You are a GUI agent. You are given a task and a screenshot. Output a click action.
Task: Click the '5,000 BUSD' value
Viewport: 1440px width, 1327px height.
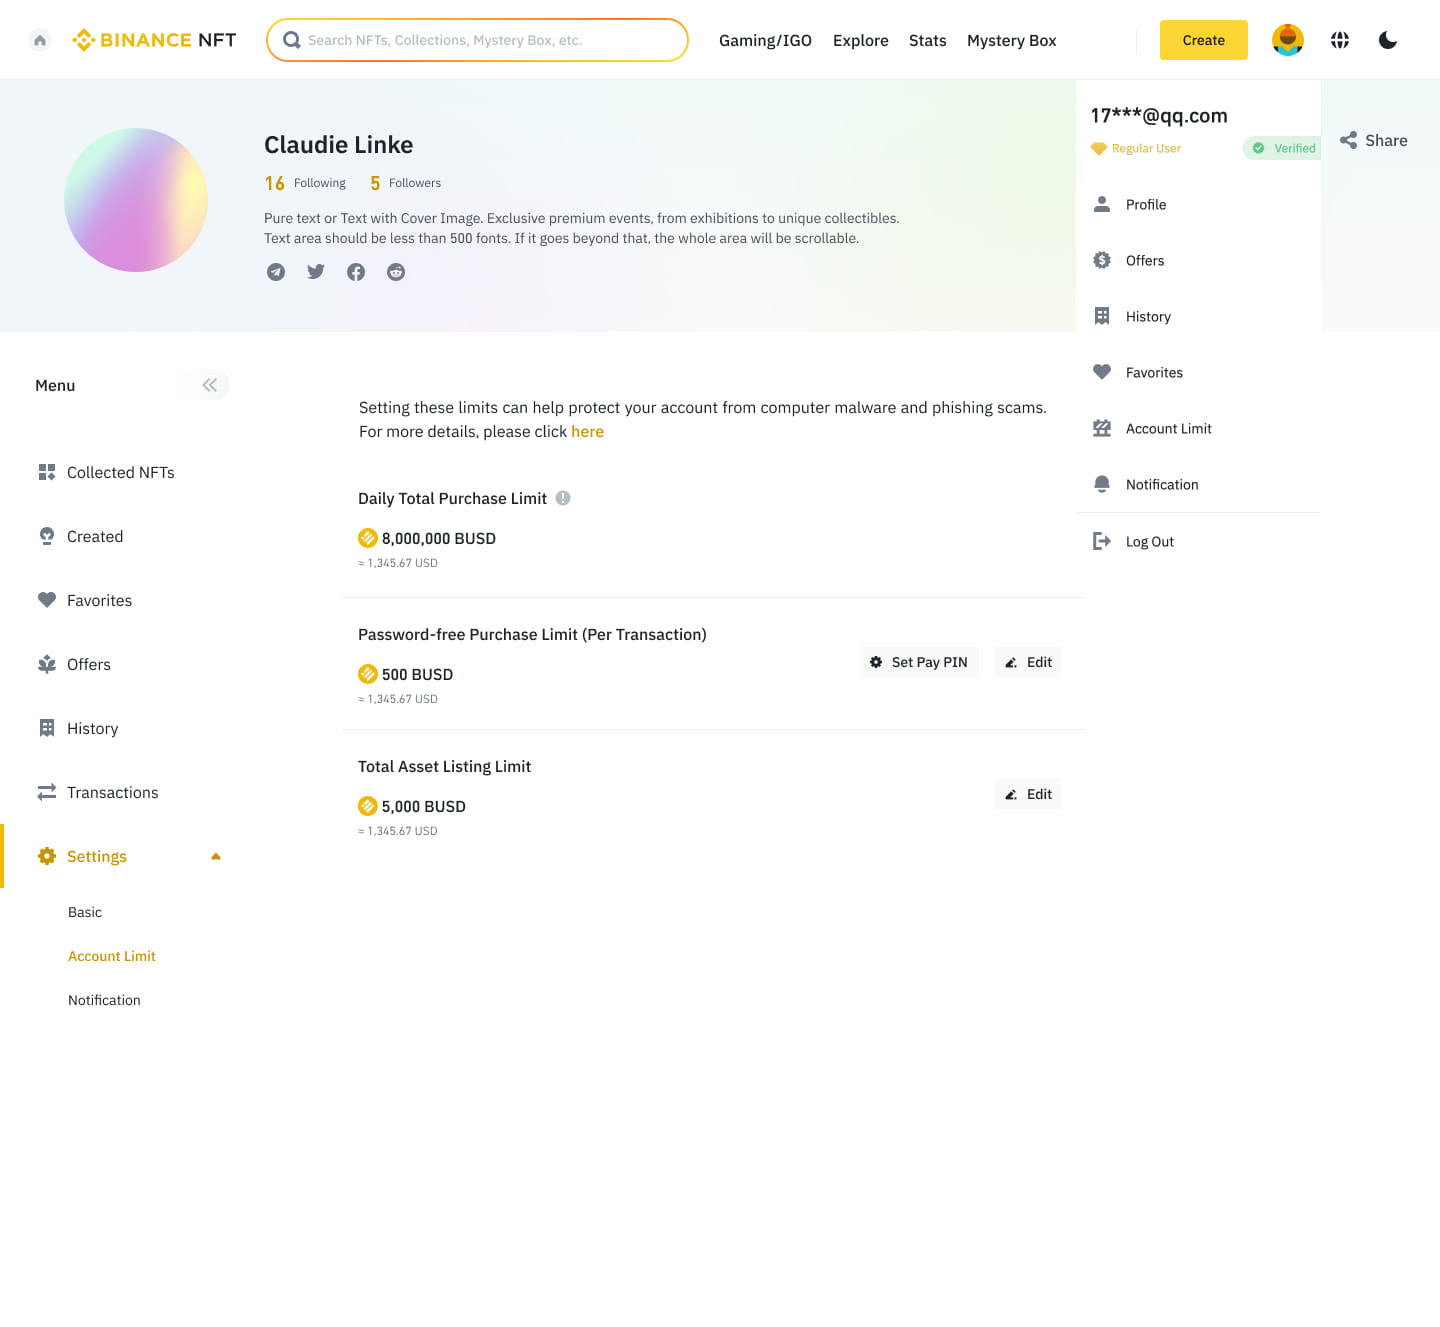tap(424, 806)
